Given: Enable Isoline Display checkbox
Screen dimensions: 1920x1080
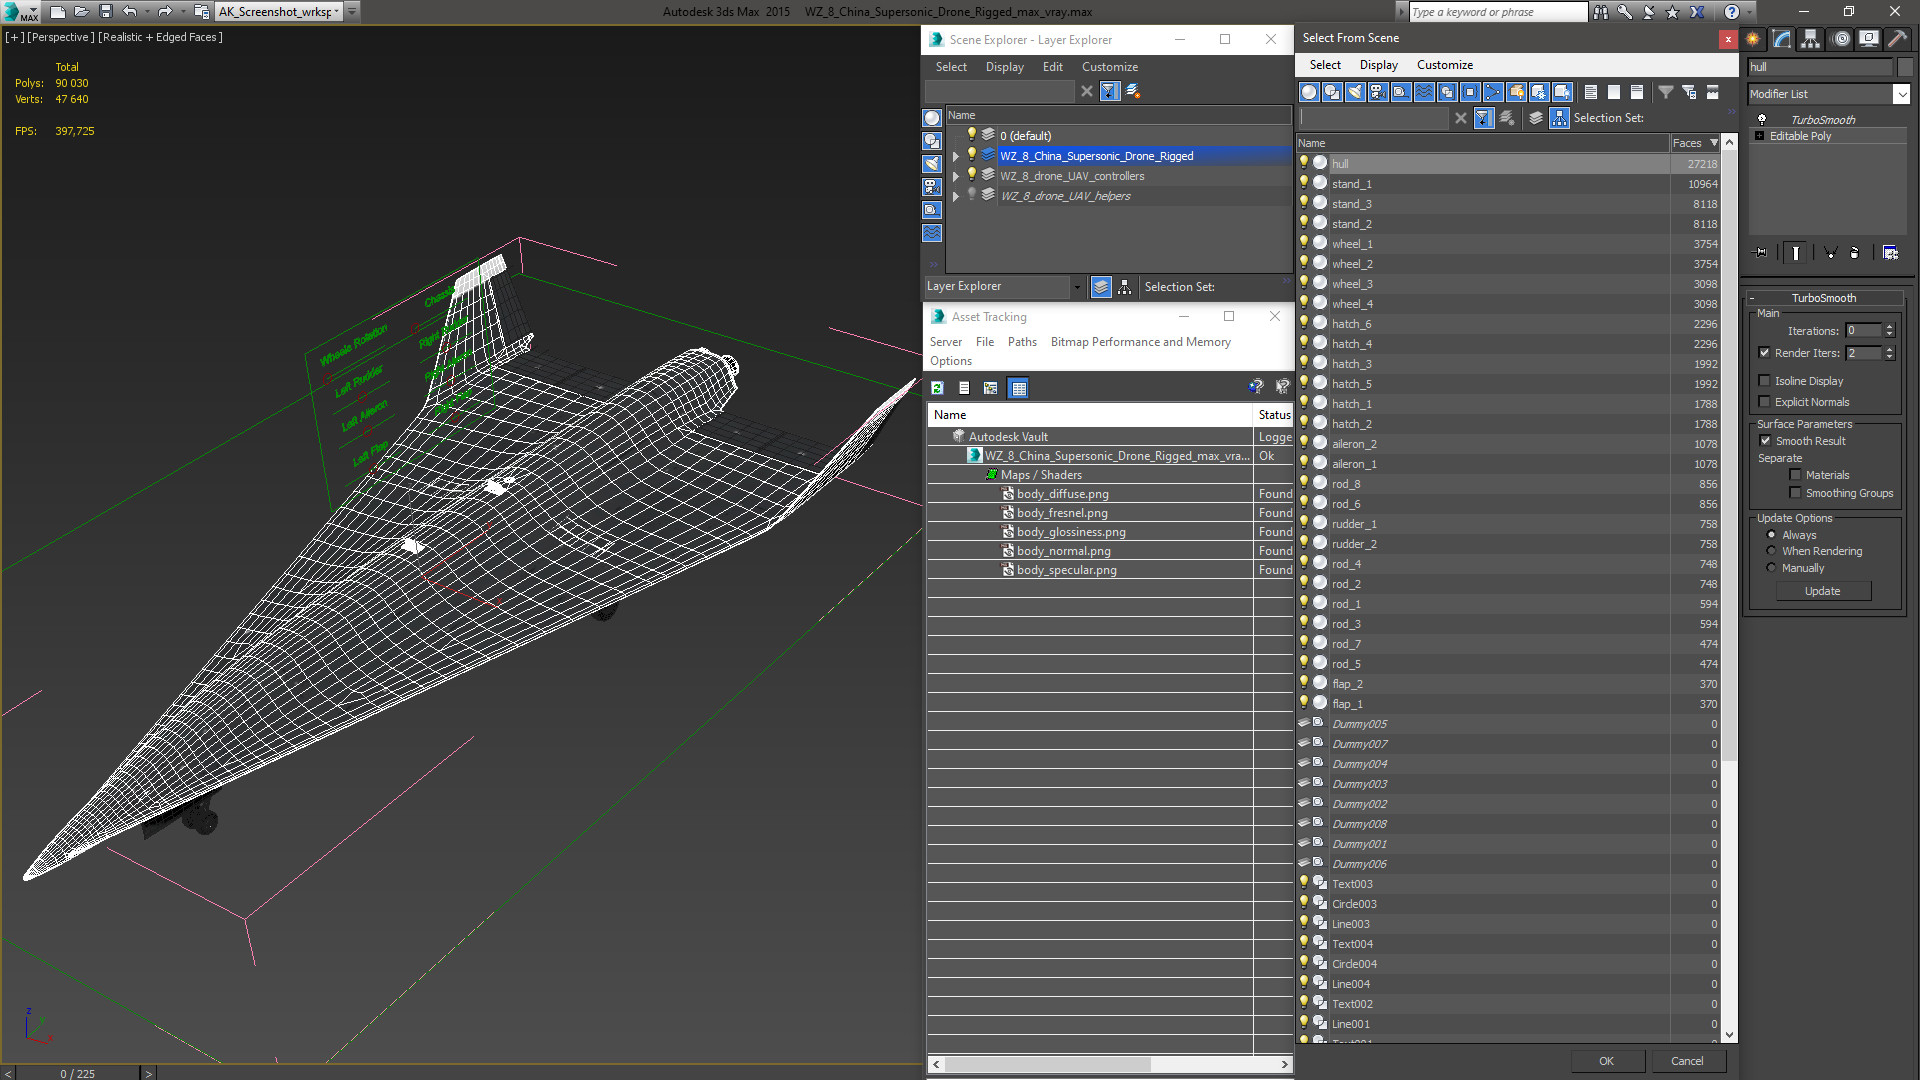Looking at the screenshot, I should tap(1764, 381).
